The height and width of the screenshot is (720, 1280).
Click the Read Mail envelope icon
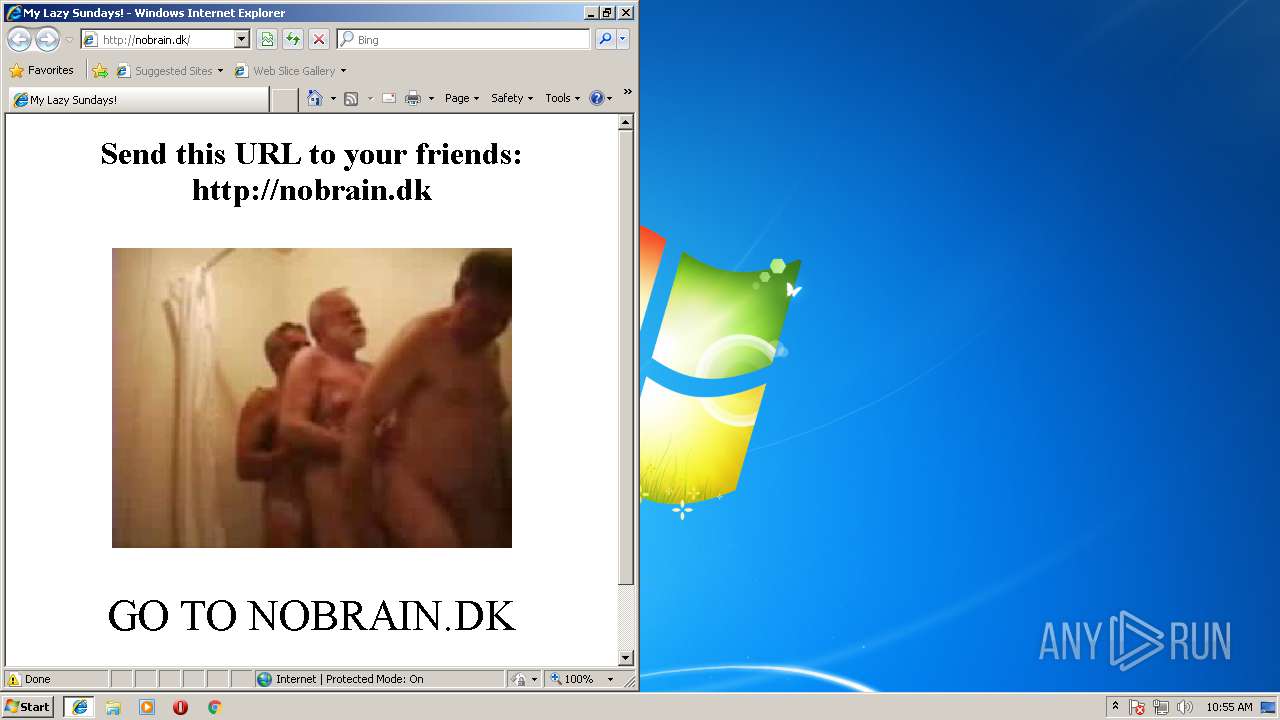[389, 98]
